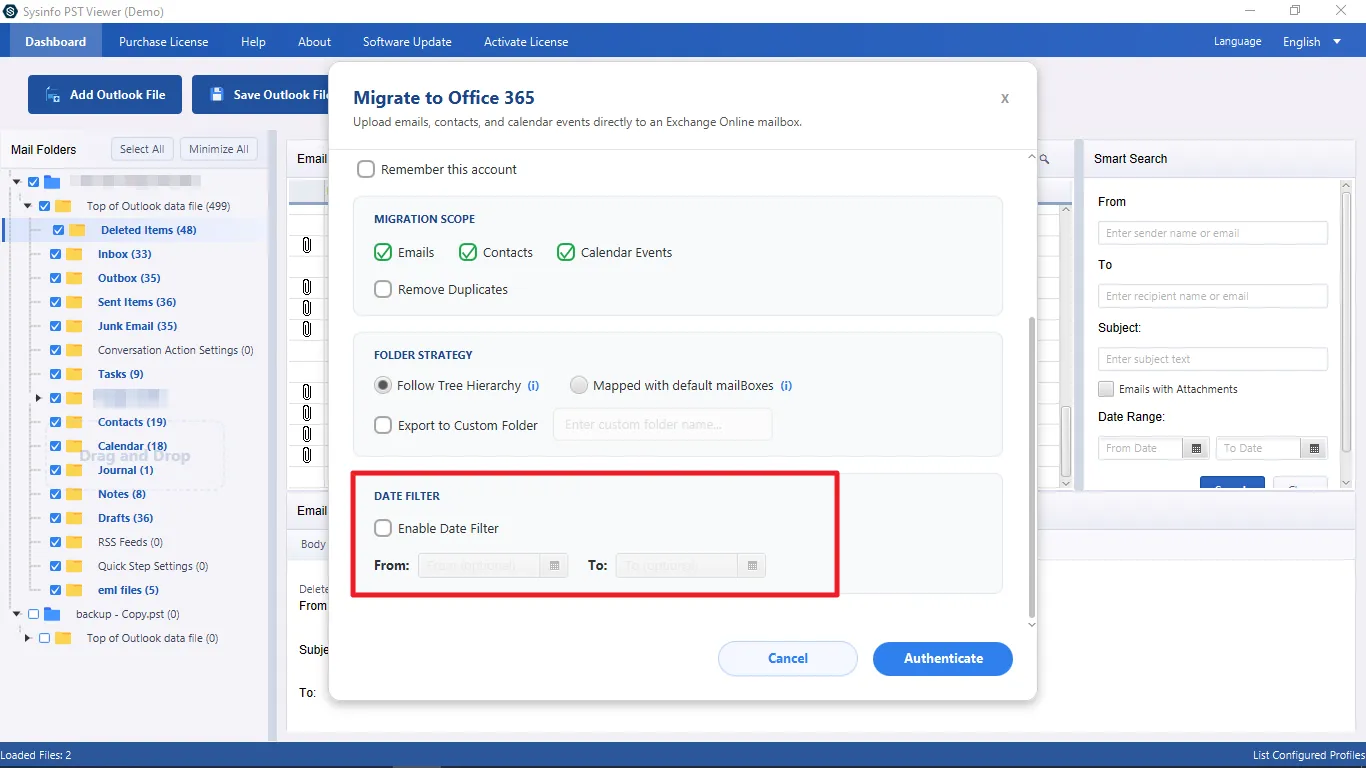Uncheck Calendar Events in Migration Scope
This screenshot has width=1366, height=768.
(x=566, y=252)
